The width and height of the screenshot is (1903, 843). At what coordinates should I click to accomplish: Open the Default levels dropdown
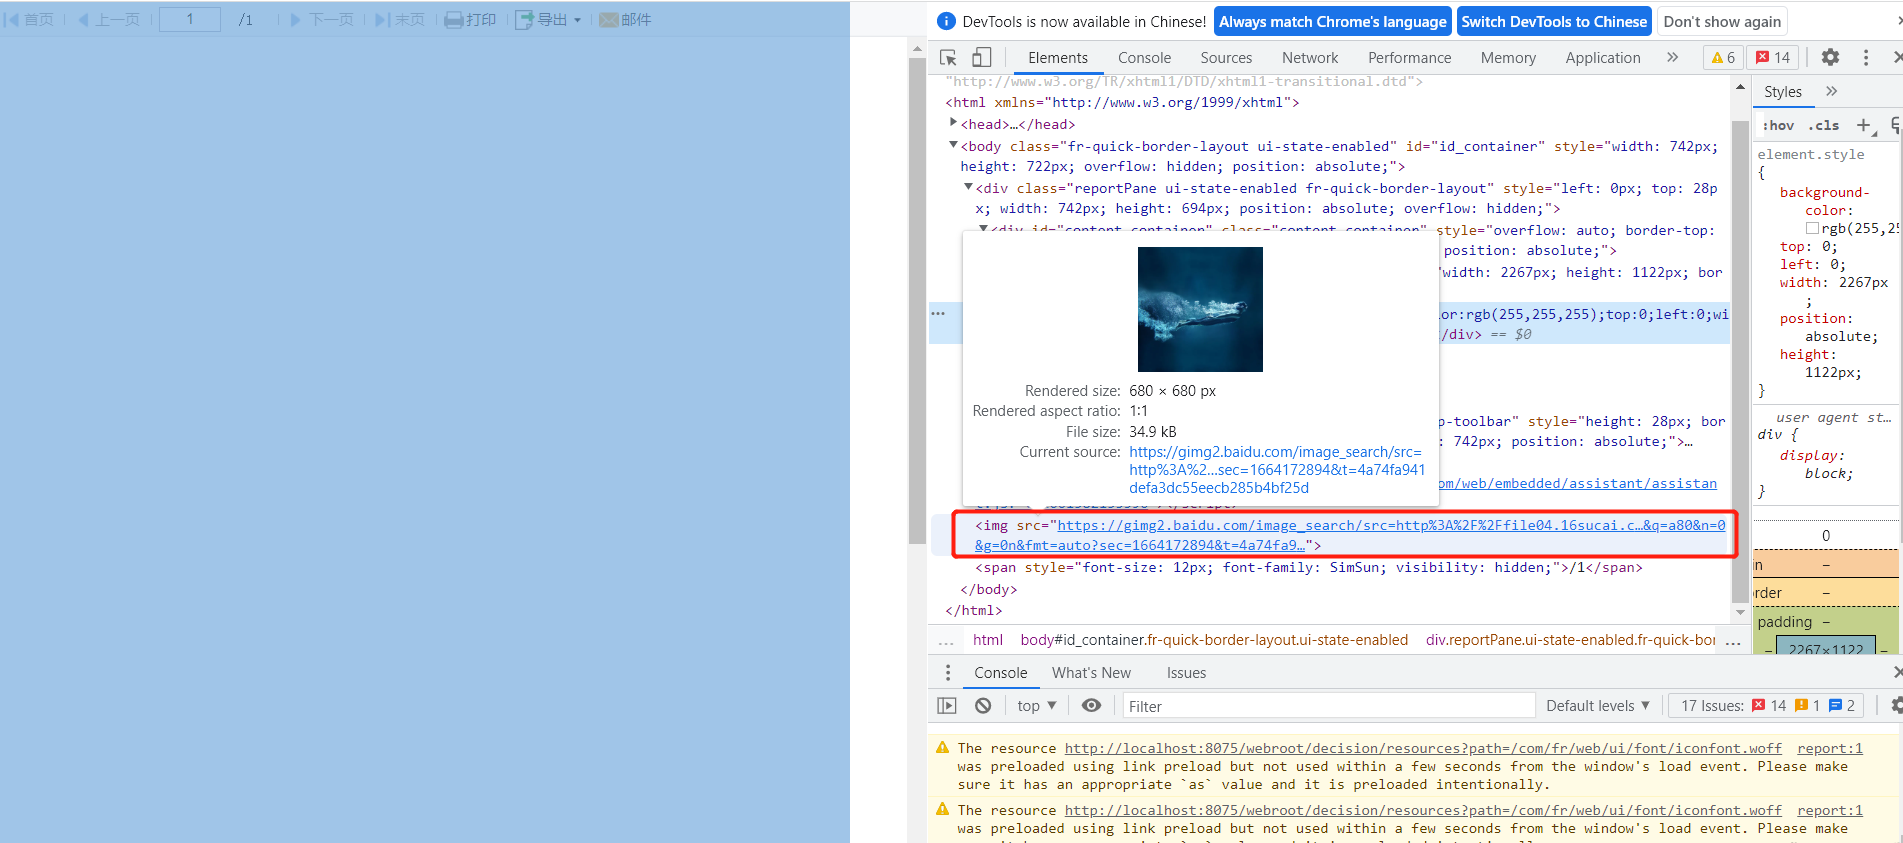click(x=1597, y=706)
